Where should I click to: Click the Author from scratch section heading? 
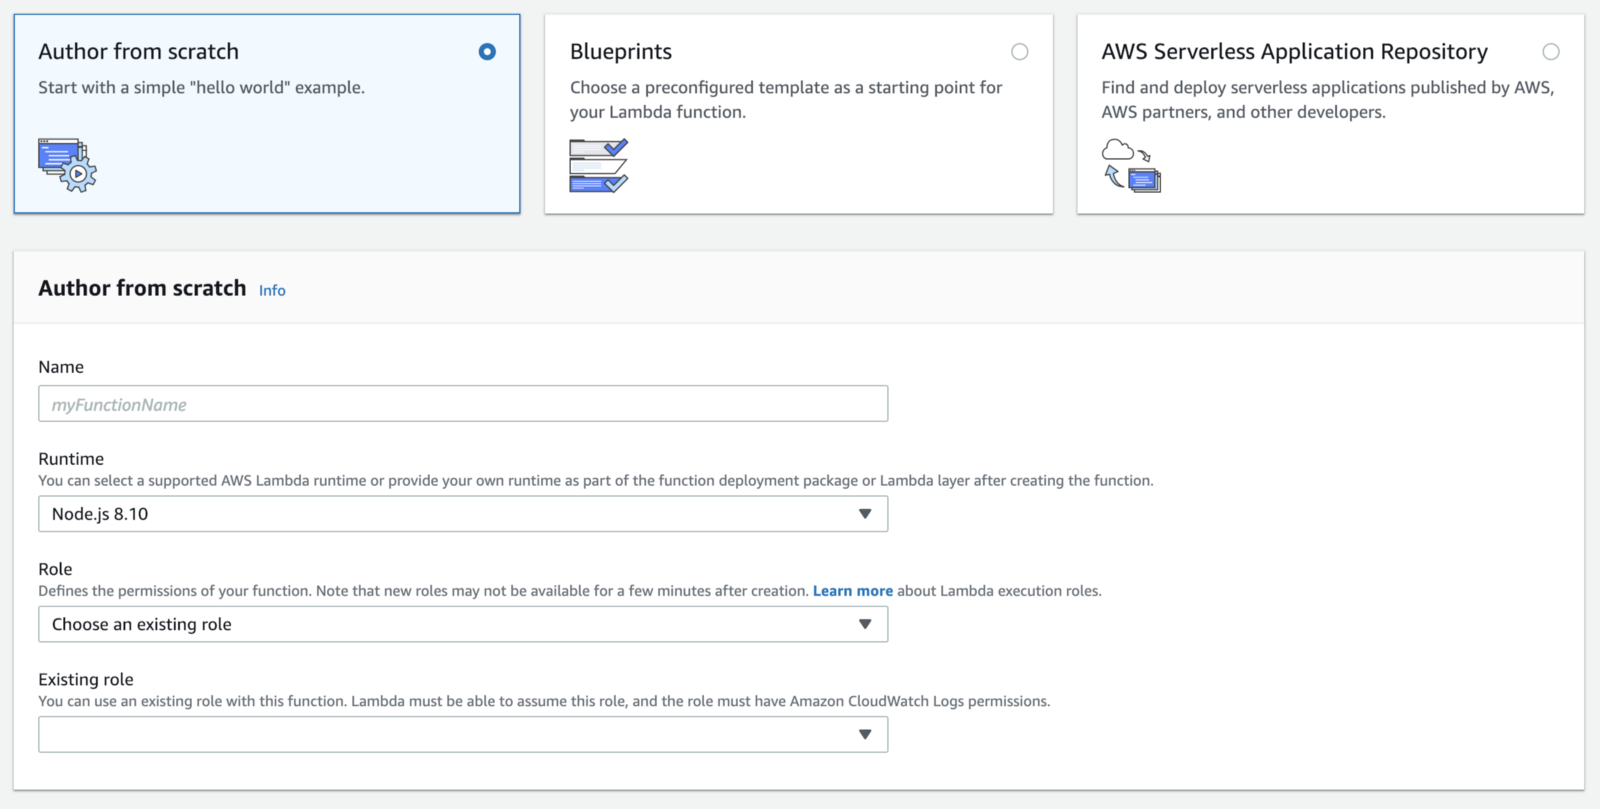[142, 288]
